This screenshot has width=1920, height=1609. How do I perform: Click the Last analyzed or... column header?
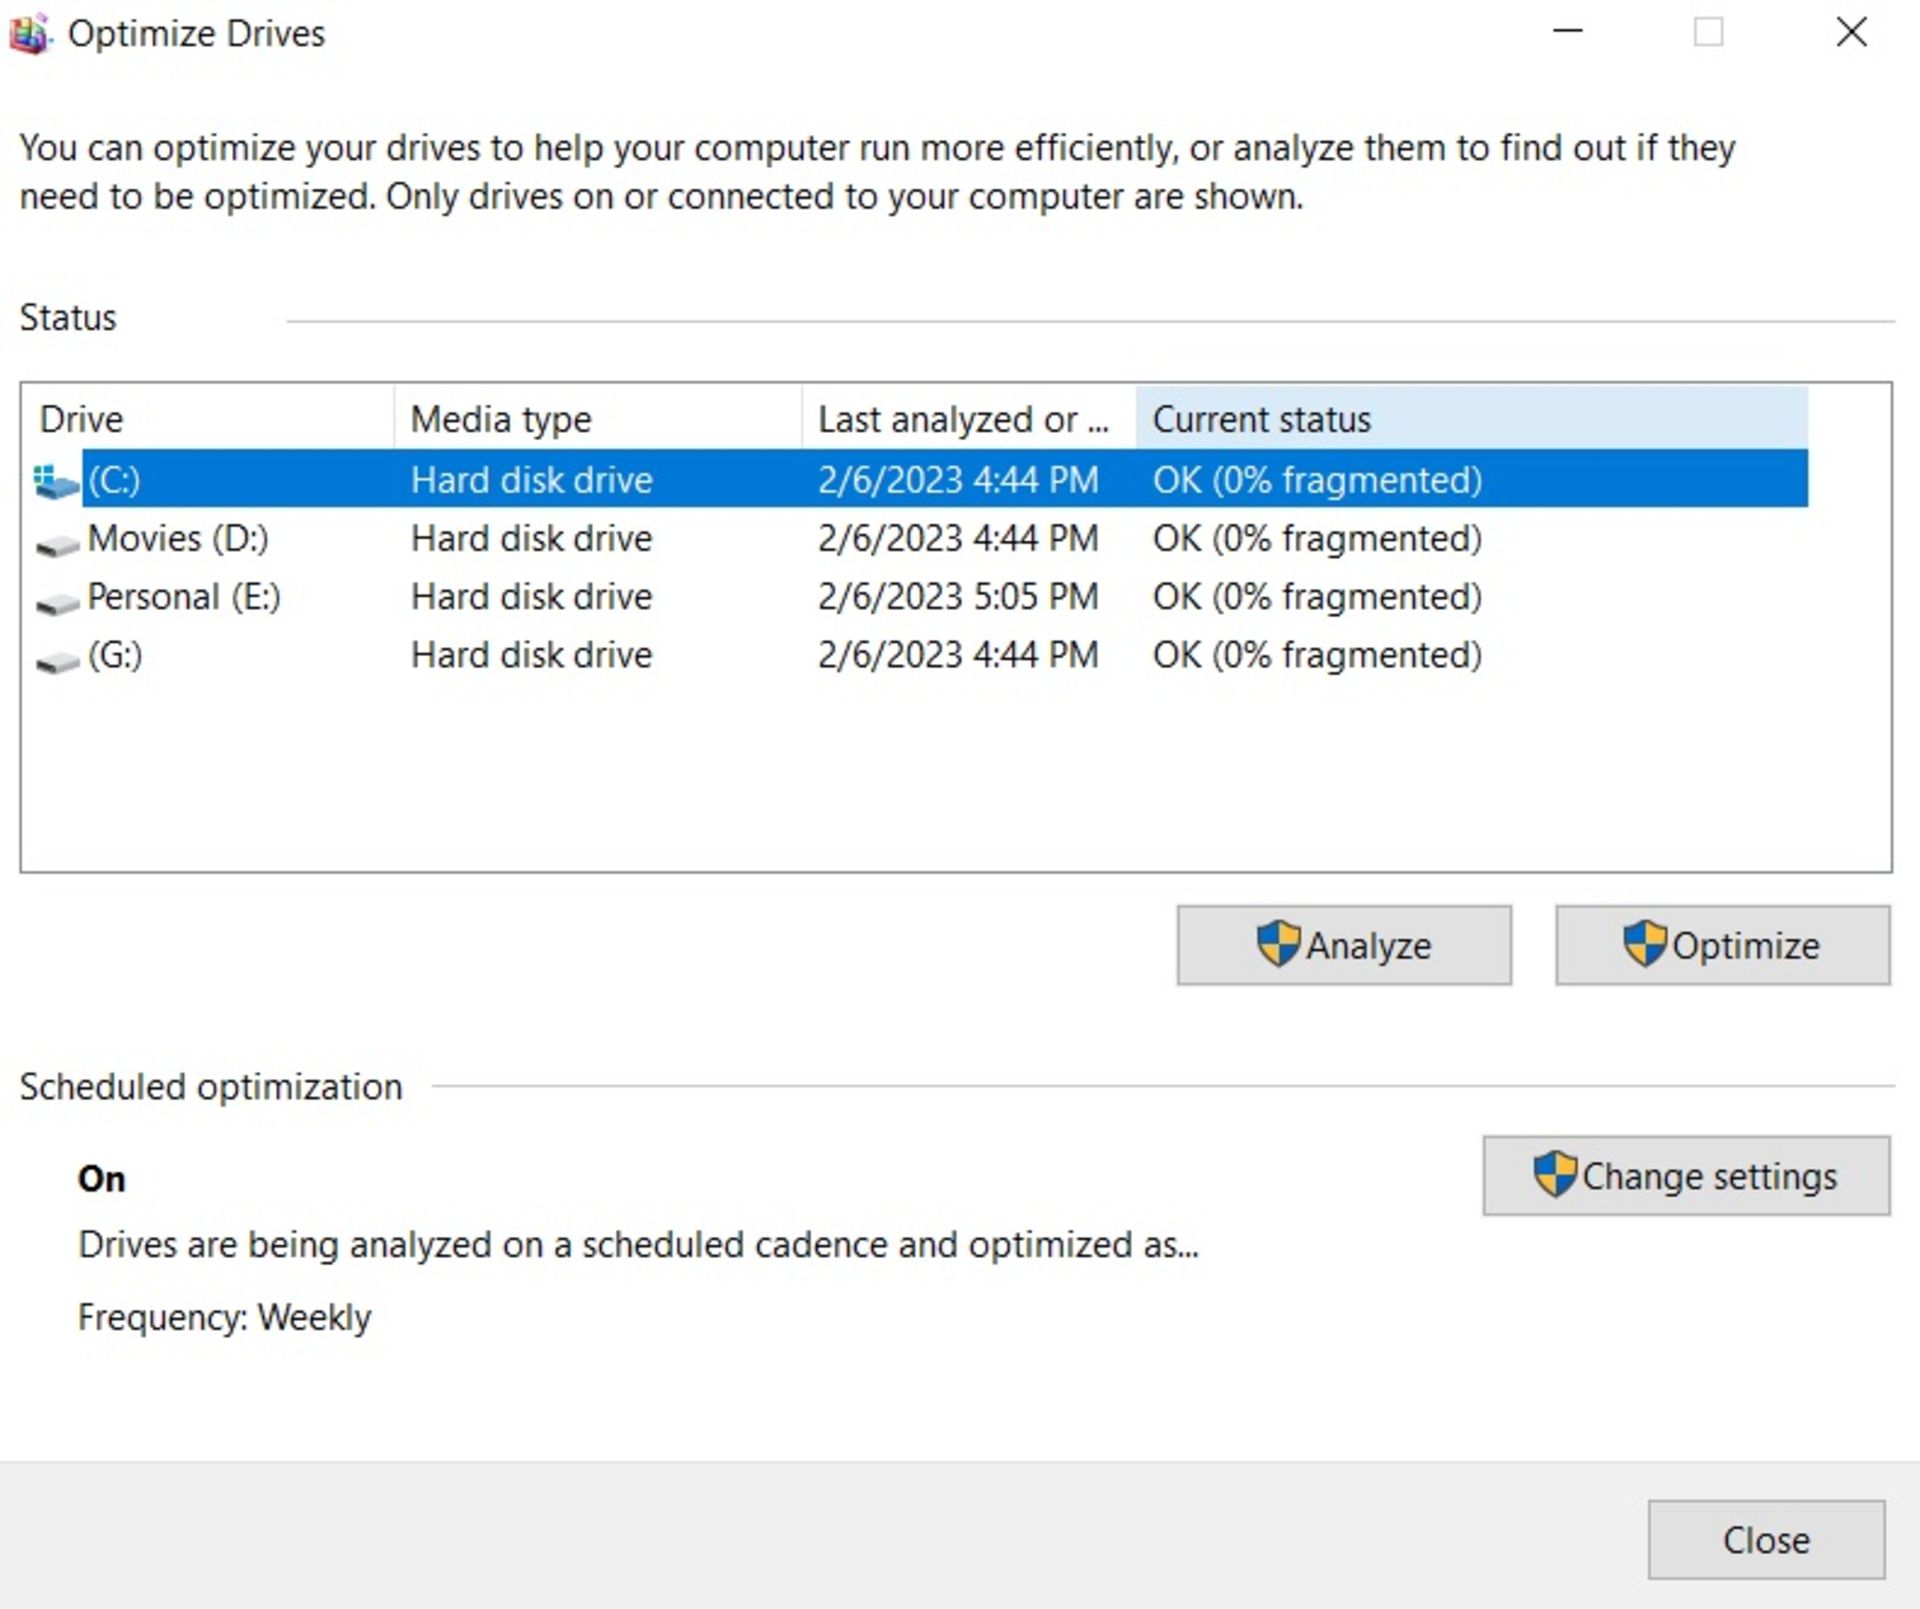963,419
